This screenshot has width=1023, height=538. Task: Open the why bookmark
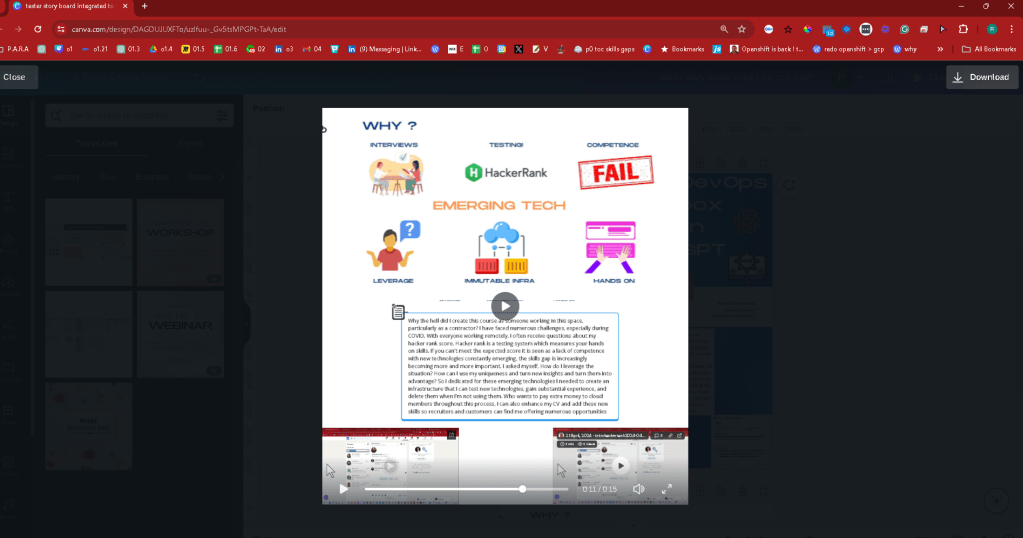tap(905, 49)
